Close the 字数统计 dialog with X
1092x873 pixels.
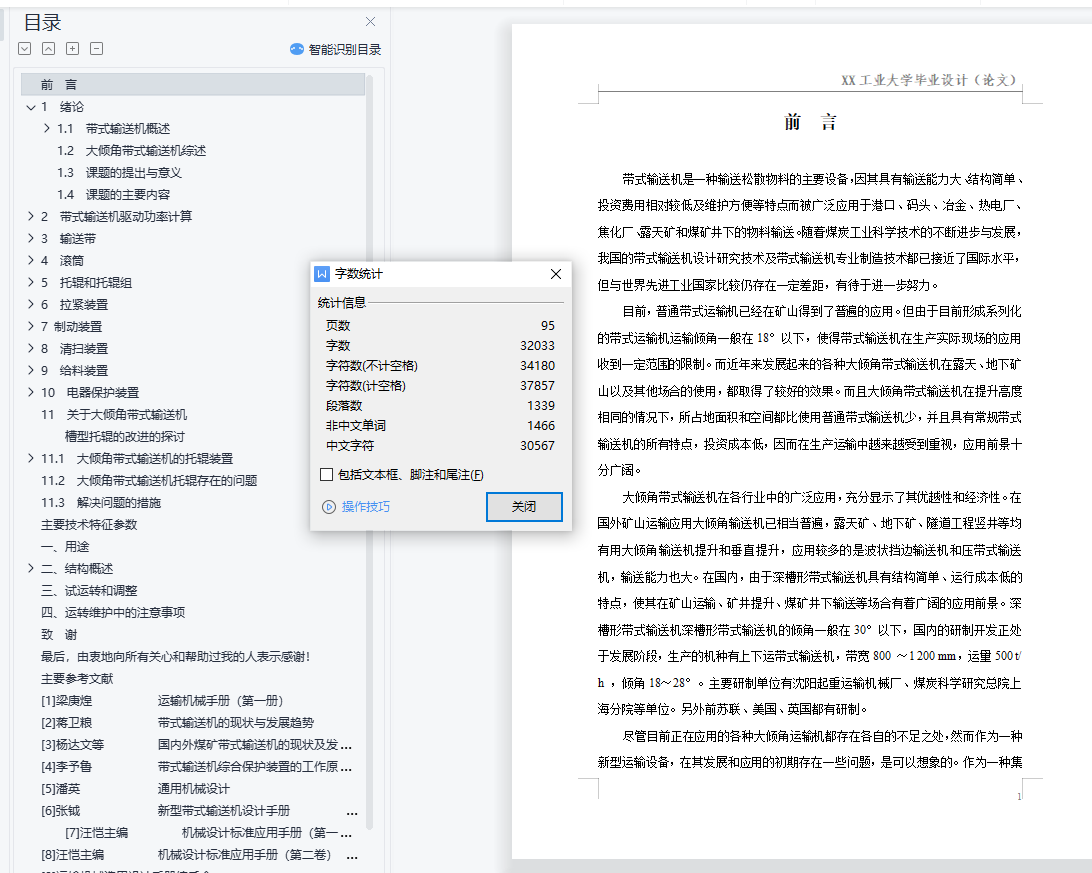[x=556, y=274]
